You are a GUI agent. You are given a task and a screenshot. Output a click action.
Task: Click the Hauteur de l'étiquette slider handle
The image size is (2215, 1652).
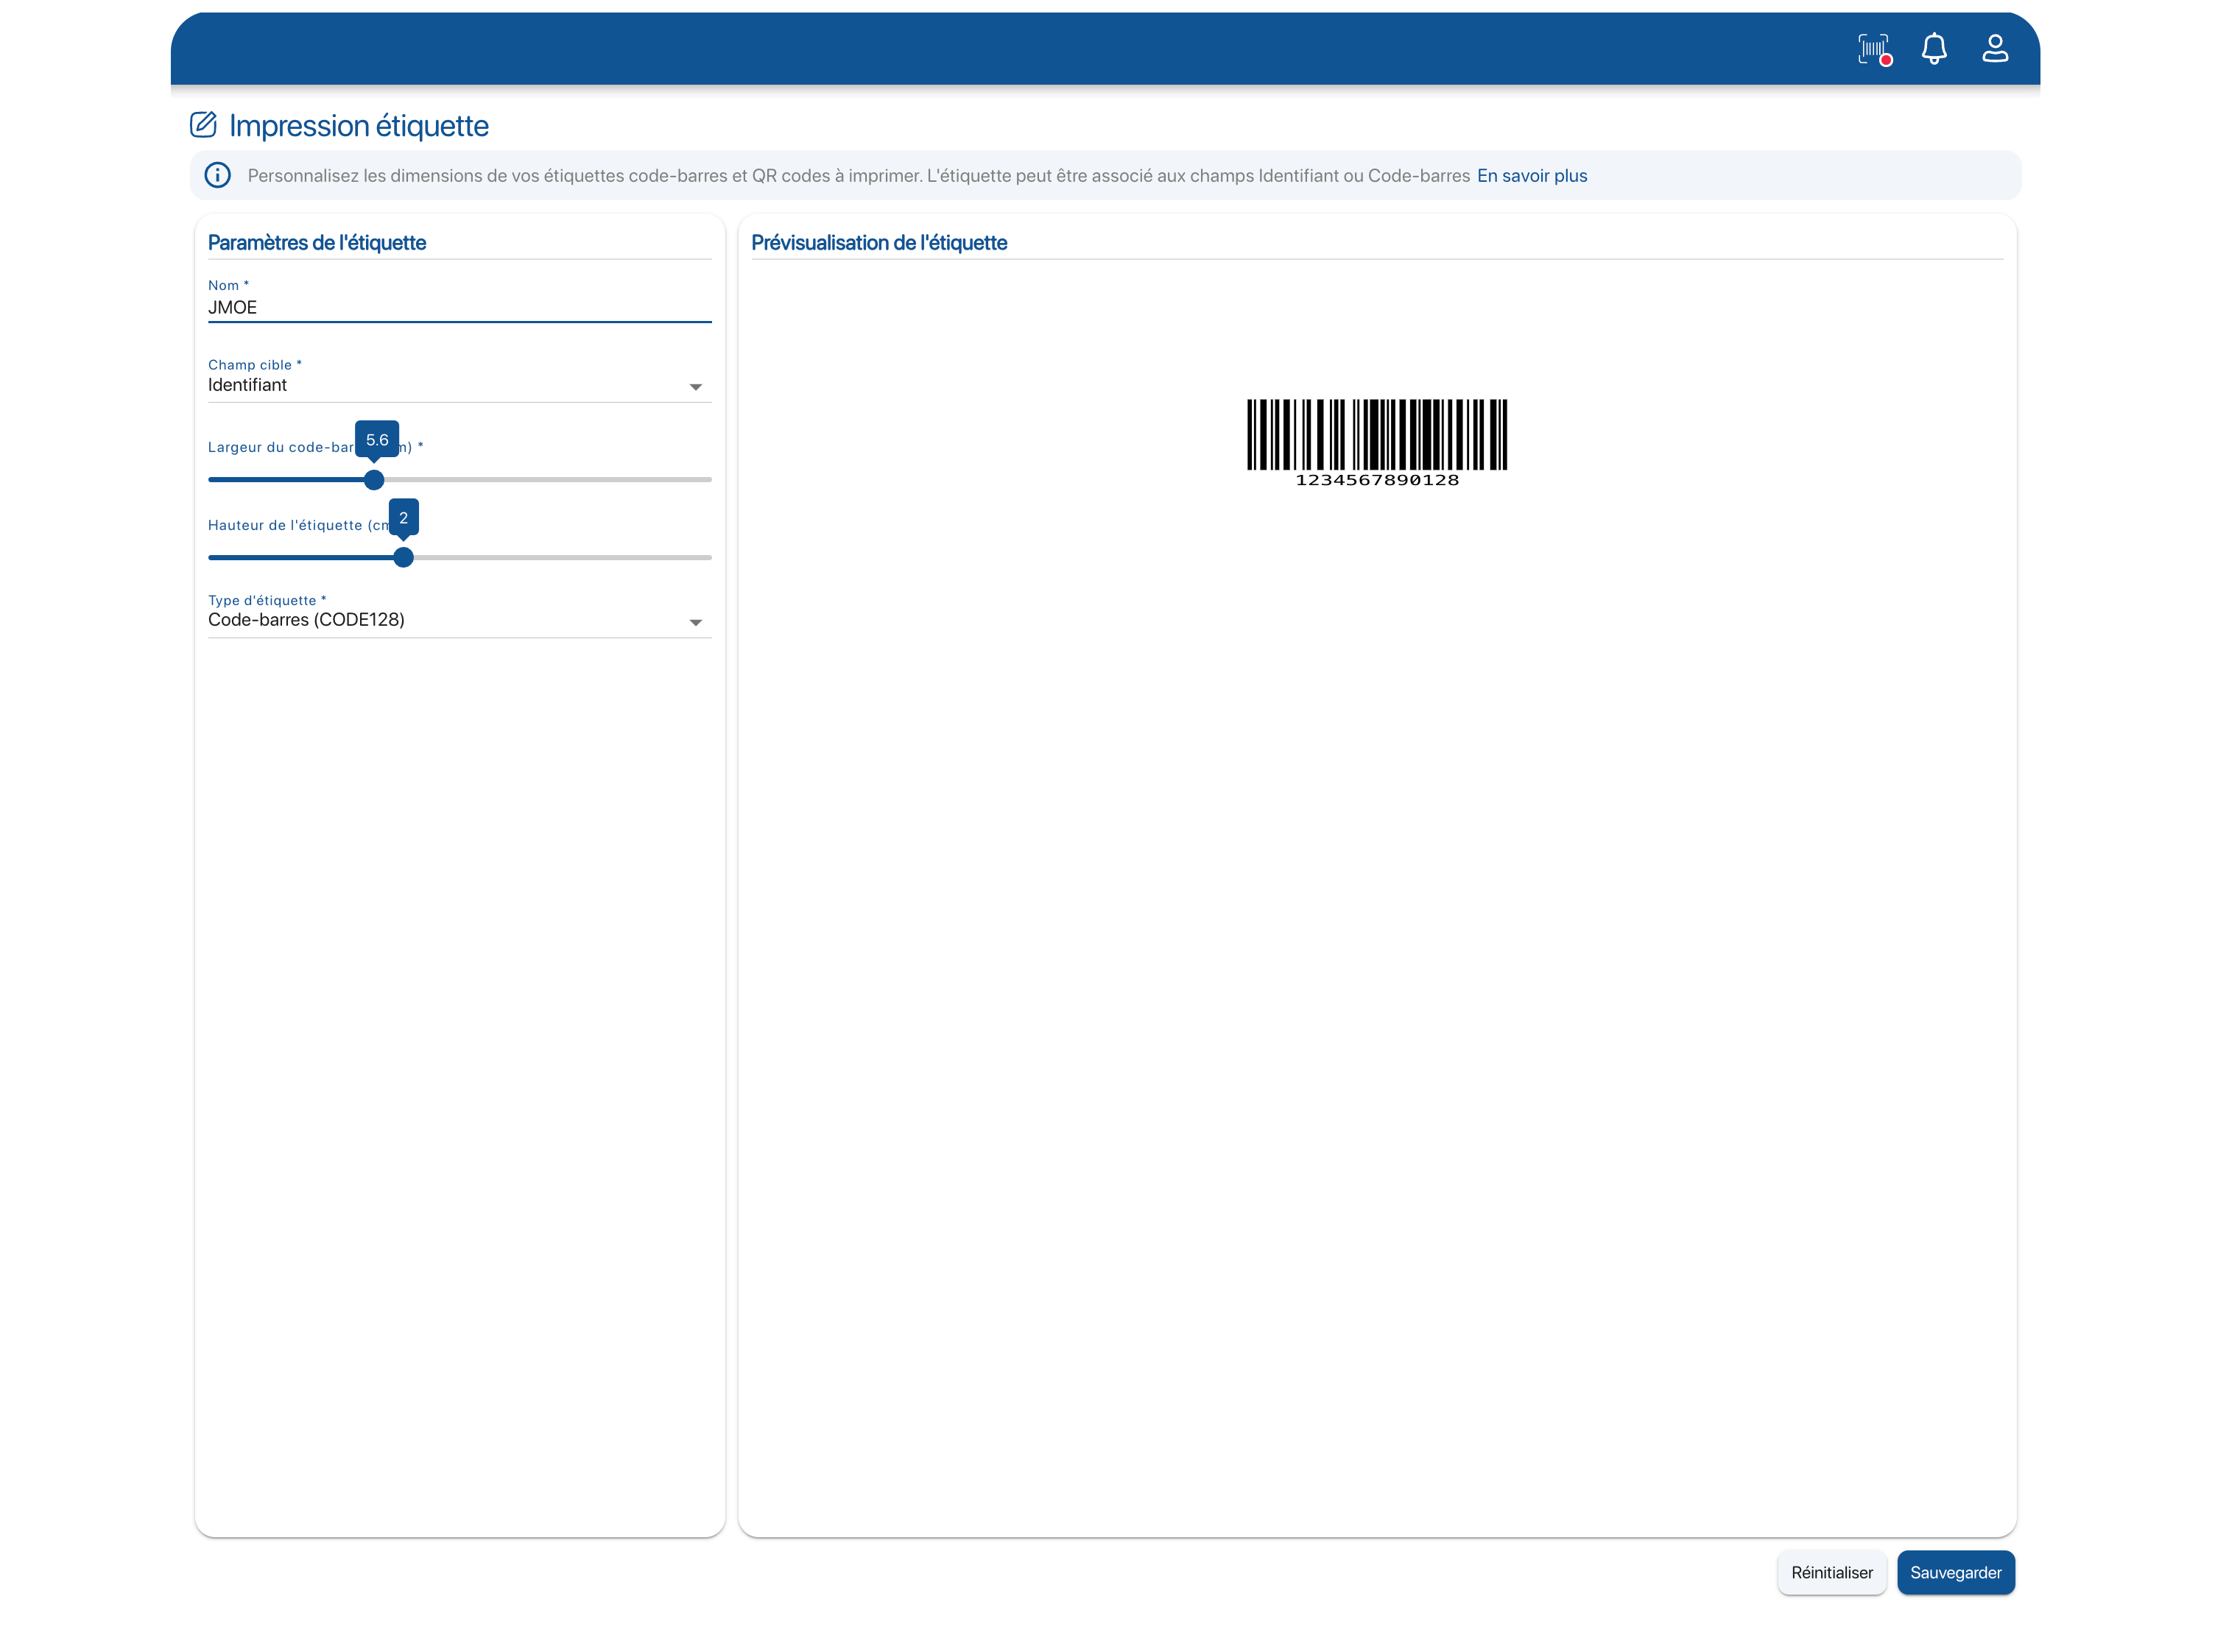click(x=403, y=558)
